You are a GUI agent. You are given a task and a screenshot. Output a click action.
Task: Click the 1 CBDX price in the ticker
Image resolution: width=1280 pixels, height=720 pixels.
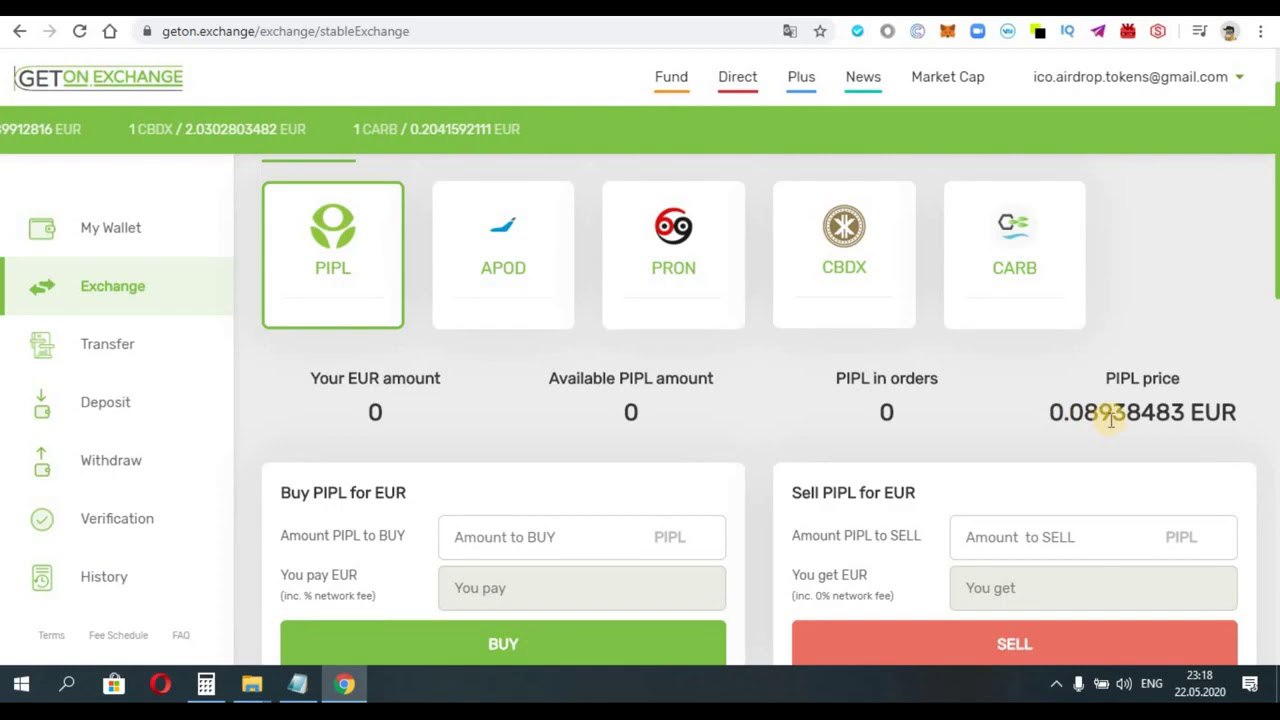(x=217, y=129)
